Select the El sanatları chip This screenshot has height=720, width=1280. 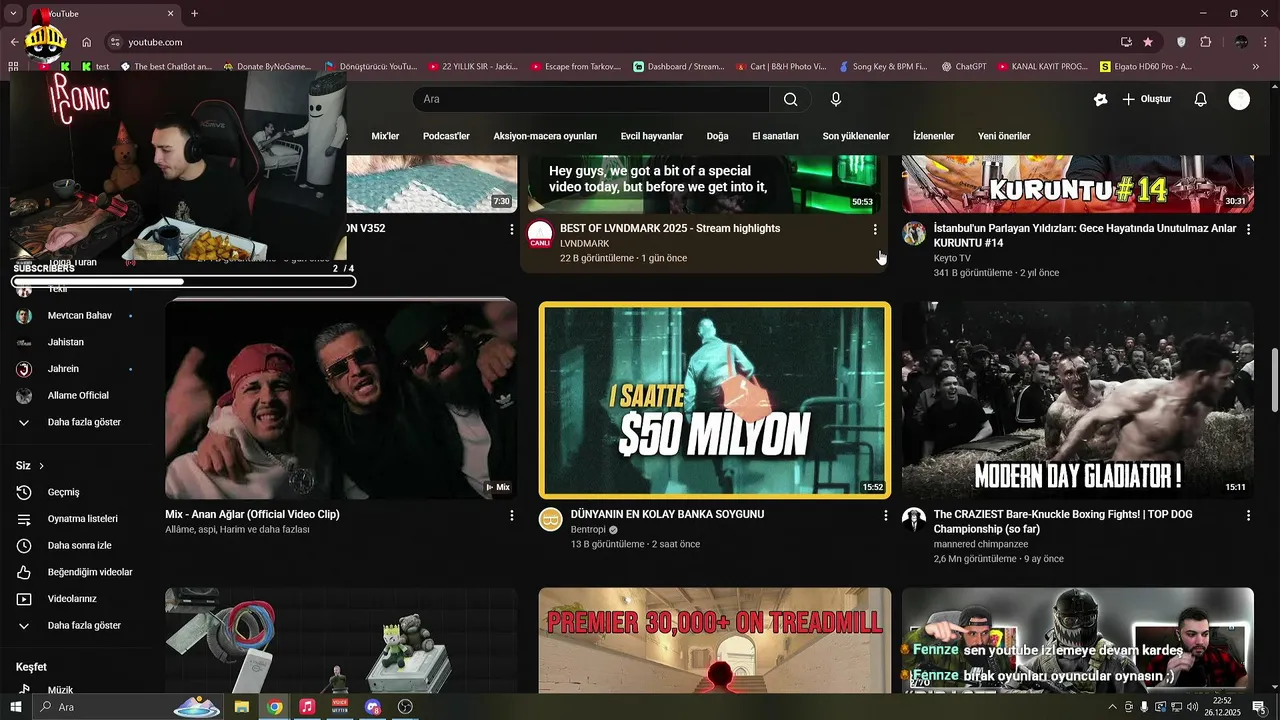[775, 136]
